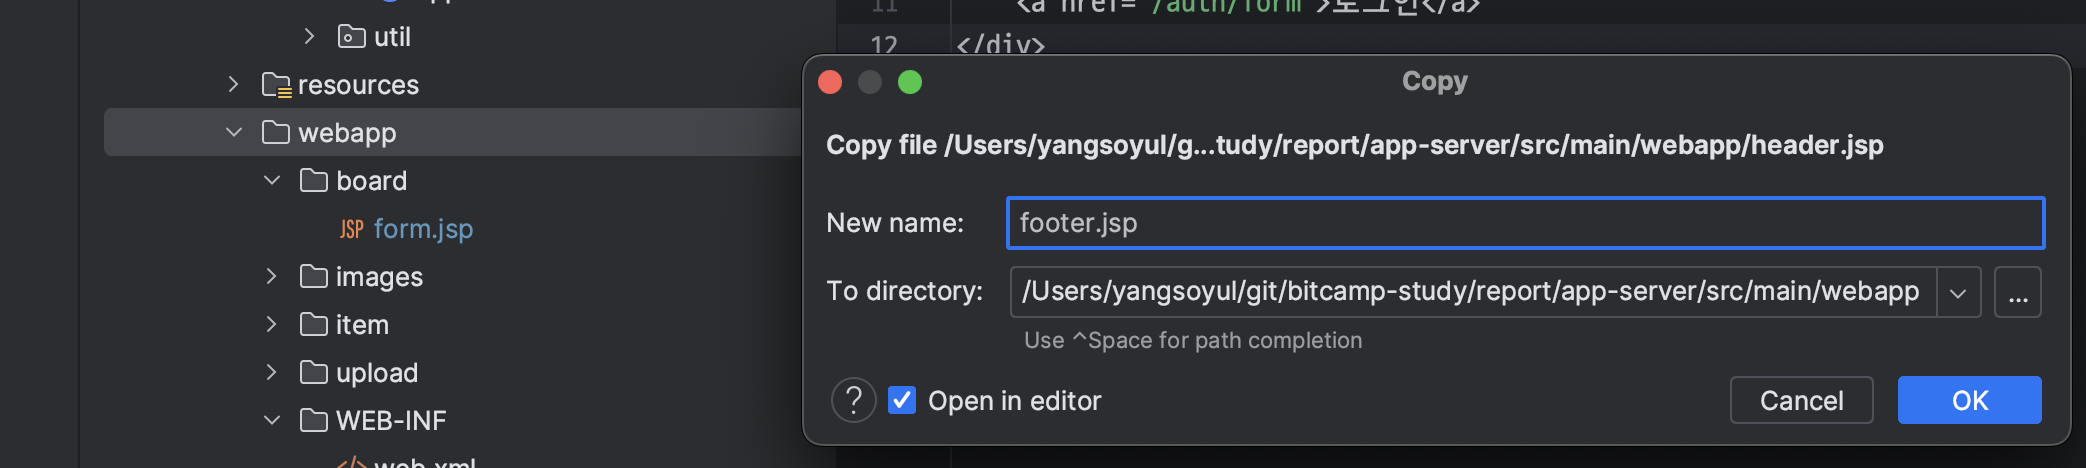
Task: Click the To directory path field
Action: (x=1473, y=291)
